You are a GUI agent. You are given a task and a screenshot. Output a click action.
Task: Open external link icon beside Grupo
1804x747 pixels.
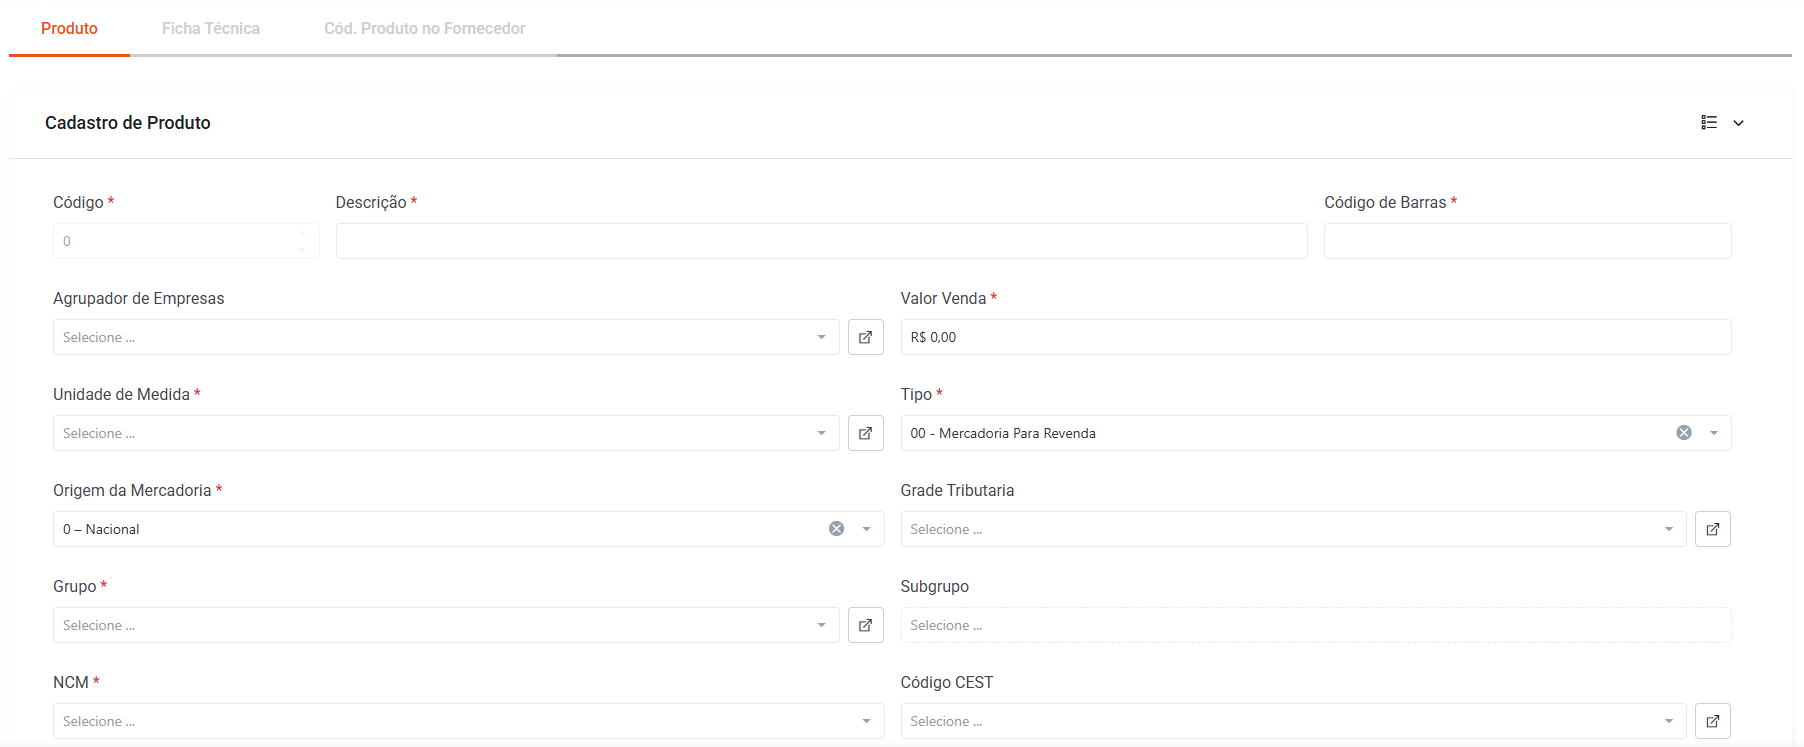coord(865,625)
